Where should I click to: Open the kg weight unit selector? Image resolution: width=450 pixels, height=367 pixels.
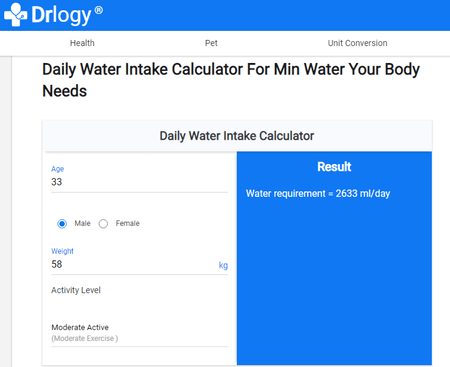[x=223, y=265]
